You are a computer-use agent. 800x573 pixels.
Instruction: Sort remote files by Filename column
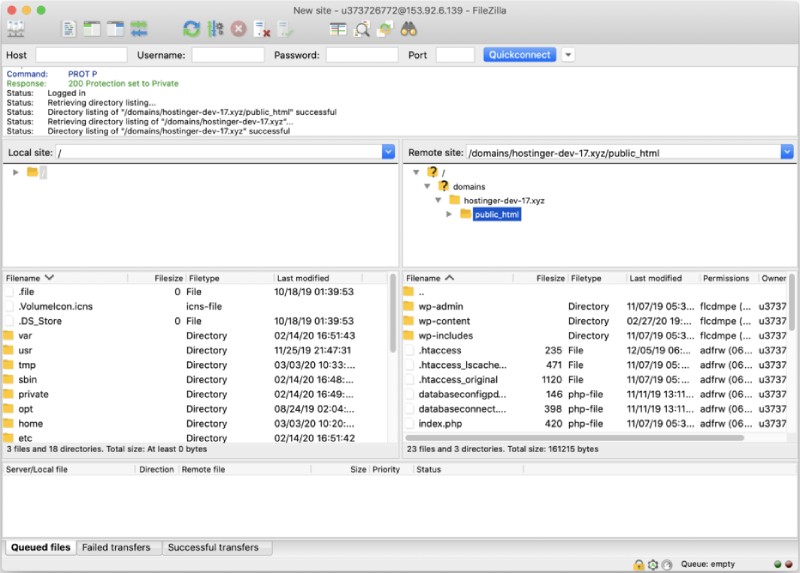click(x=458, y=278)
